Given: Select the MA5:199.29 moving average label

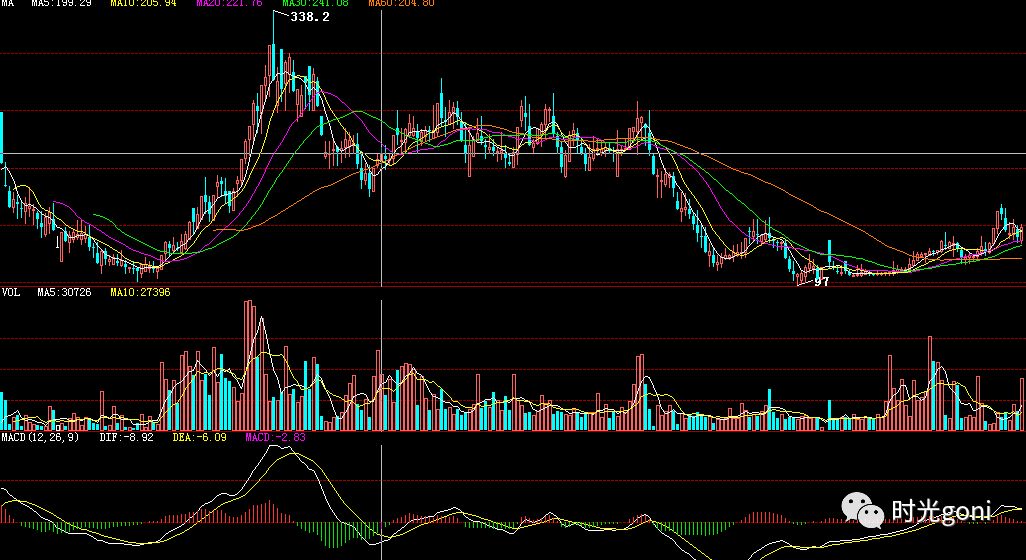Looking at the screenshot, I should pyautogui.click(x=62, y=4).
